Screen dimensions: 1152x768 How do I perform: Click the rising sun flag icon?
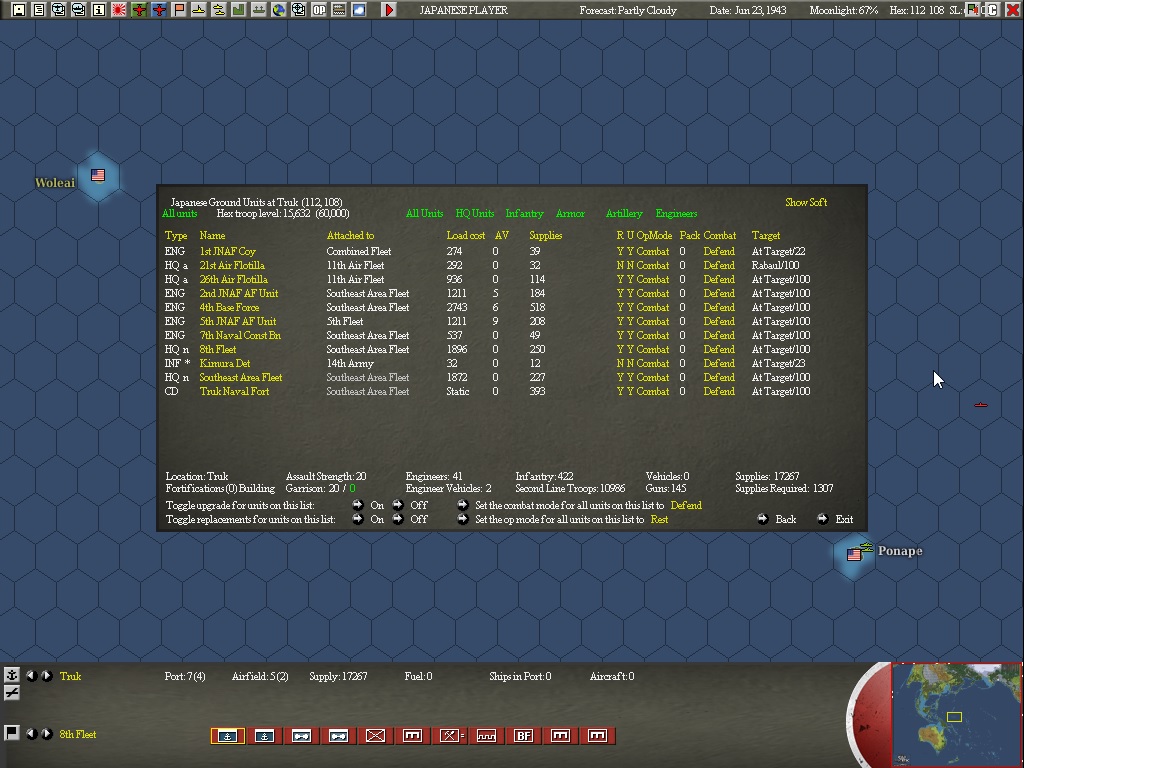coord(118,10)
